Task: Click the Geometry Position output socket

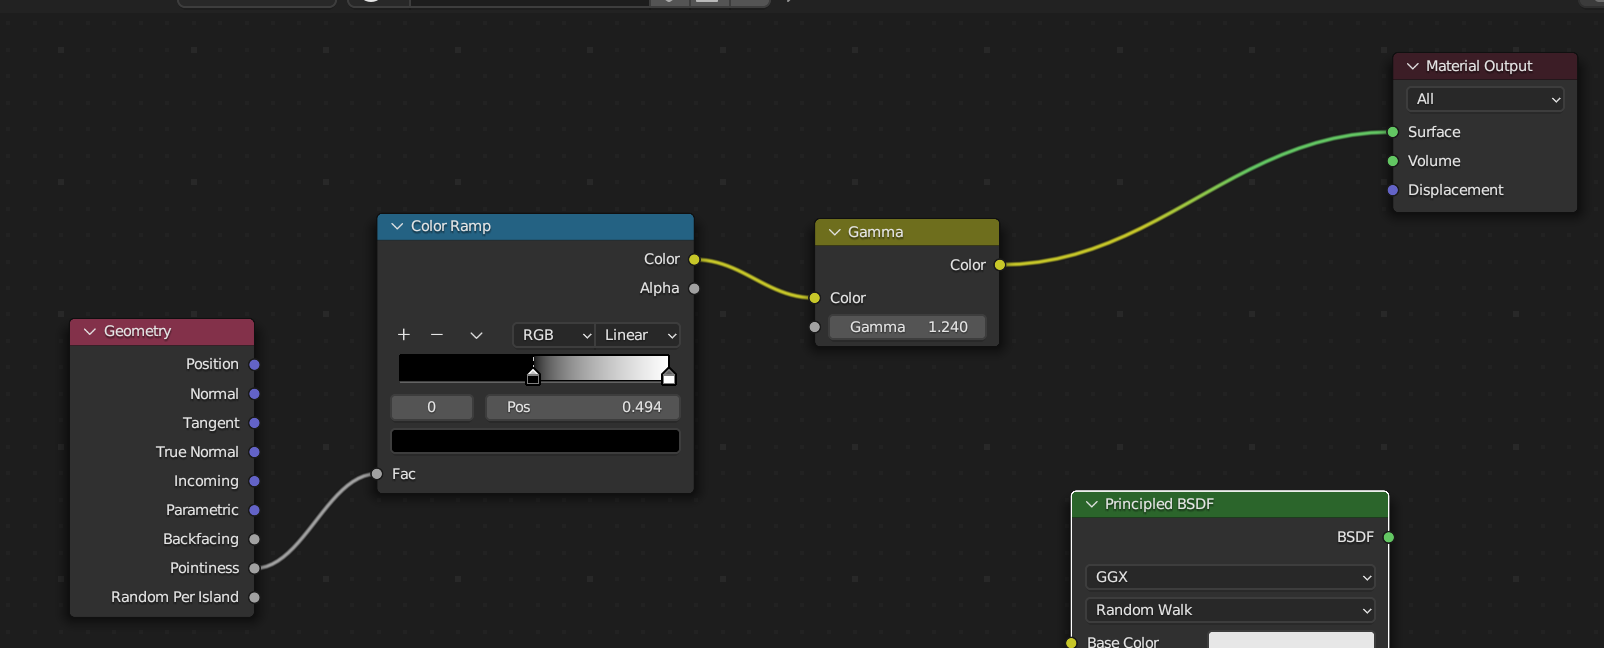Action: tap(254, 365)
